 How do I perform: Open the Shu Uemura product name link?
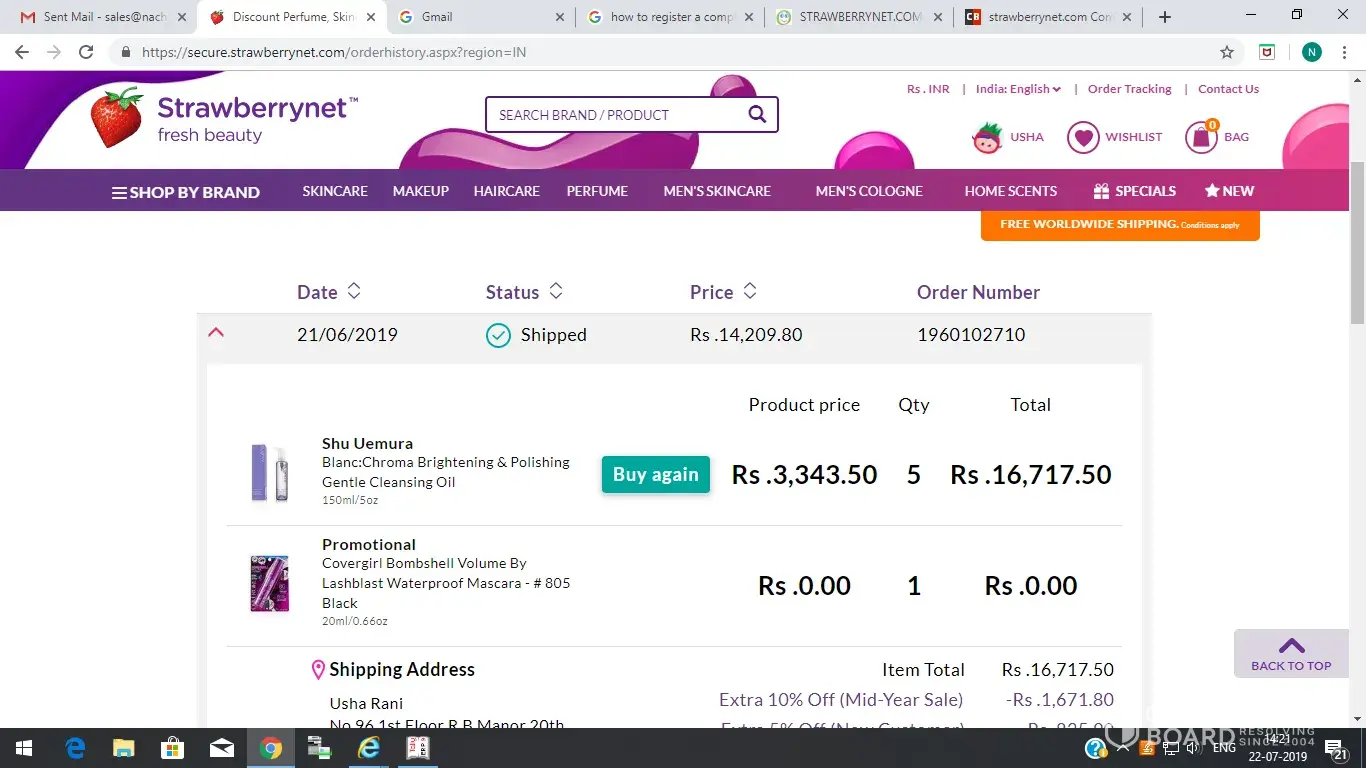[367, 443]
